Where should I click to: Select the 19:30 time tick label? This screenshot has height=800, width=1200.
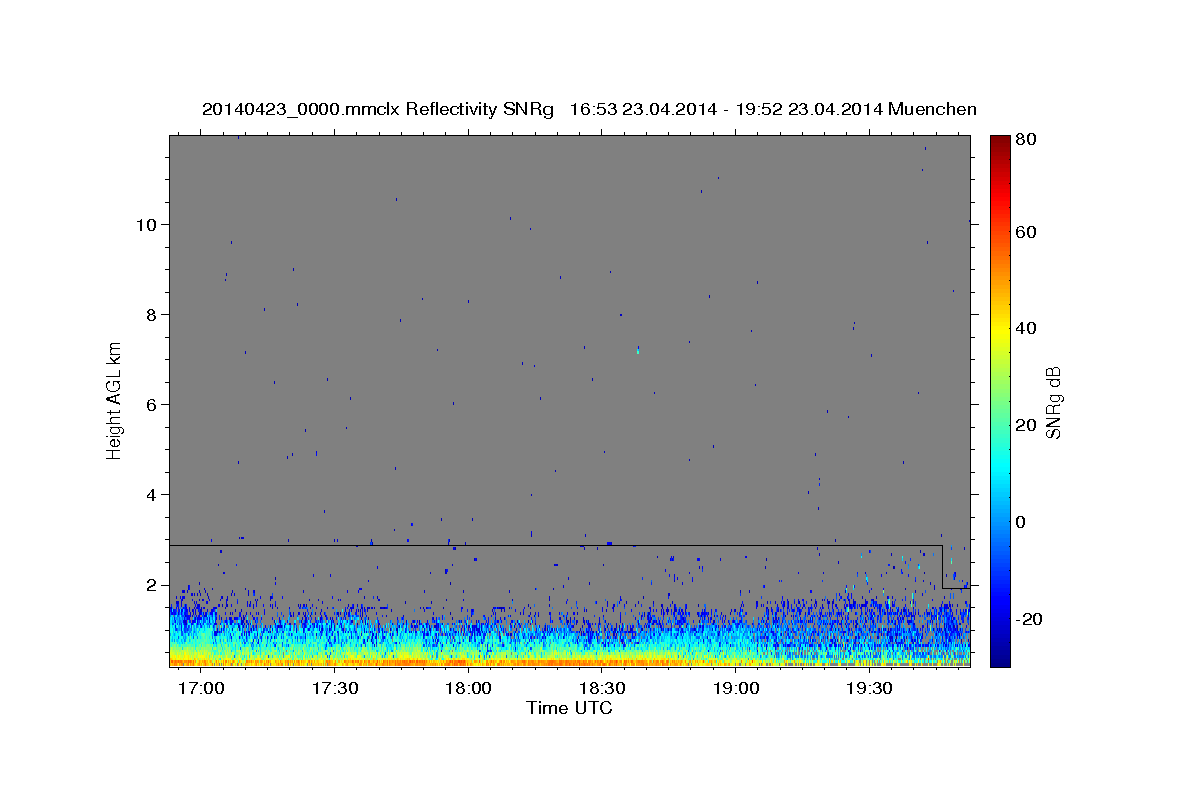tap(869, 689)
